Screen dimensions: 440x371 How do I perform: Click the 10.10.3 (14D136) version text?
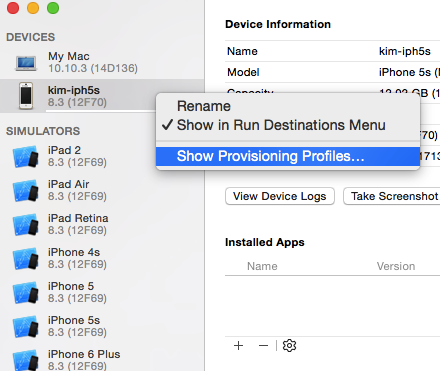pos(93,68)
